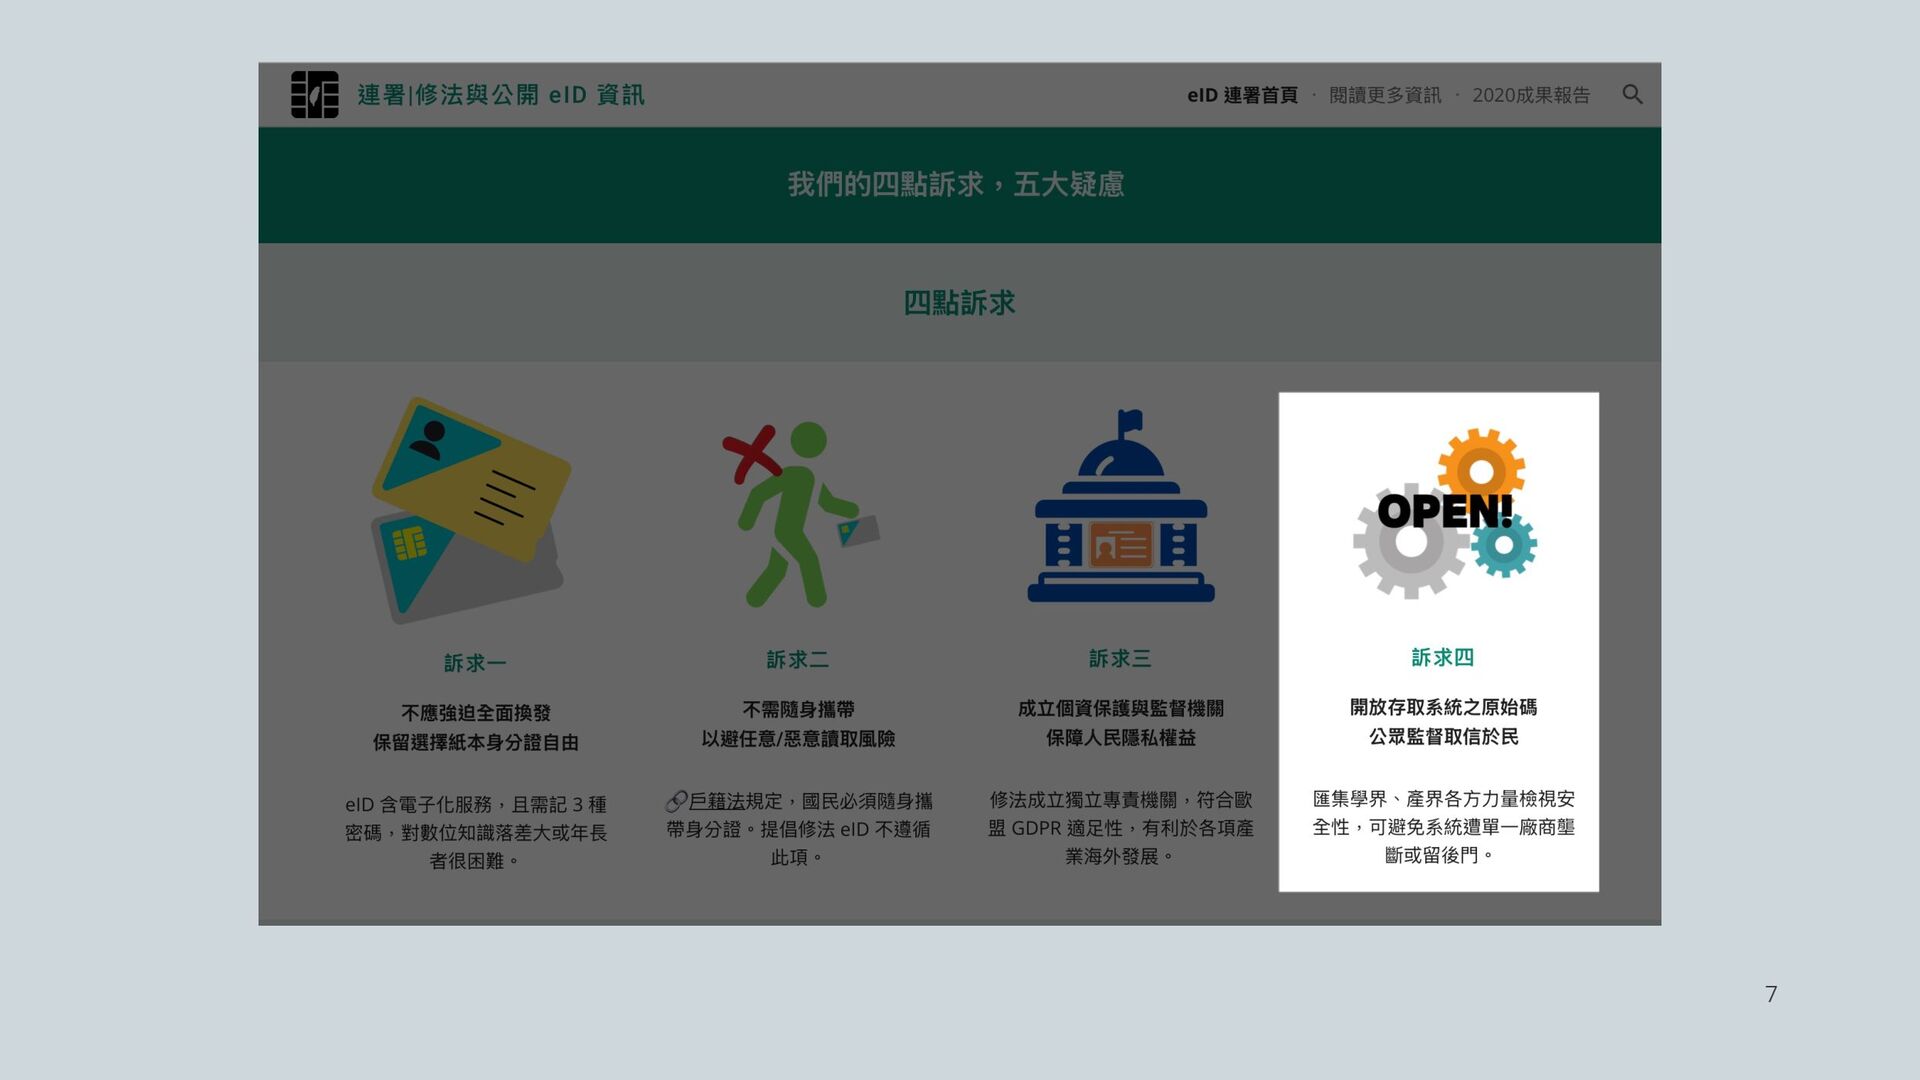Open the search magnifier icon

pyautogui.click(x=1632, y=95)
